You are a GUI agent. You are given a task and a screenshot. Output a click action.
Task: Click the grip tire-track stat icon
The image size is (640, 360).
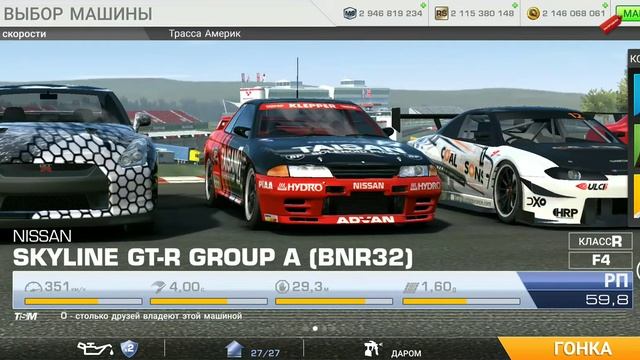click(411, 288)
